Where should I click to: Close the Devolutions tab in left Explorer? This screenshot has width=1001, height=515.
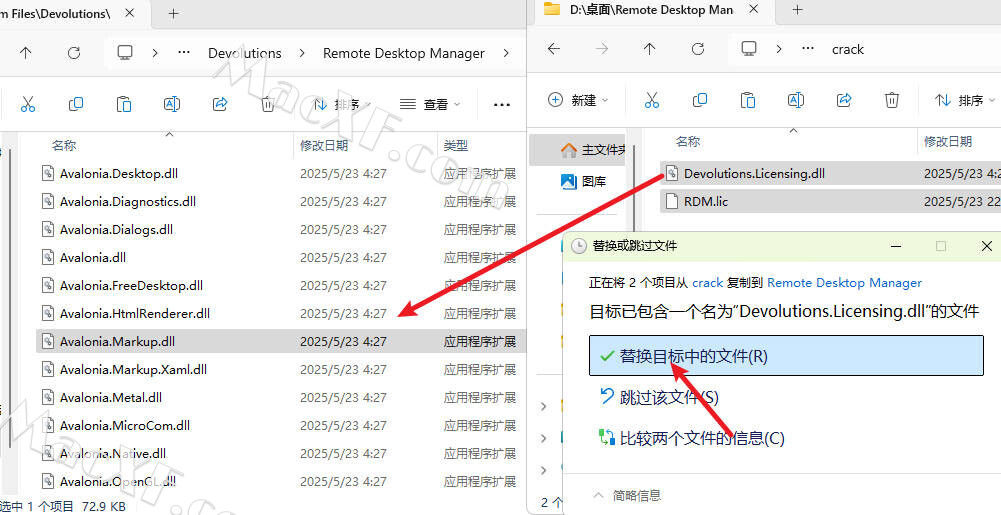click(x=129, y=13)
